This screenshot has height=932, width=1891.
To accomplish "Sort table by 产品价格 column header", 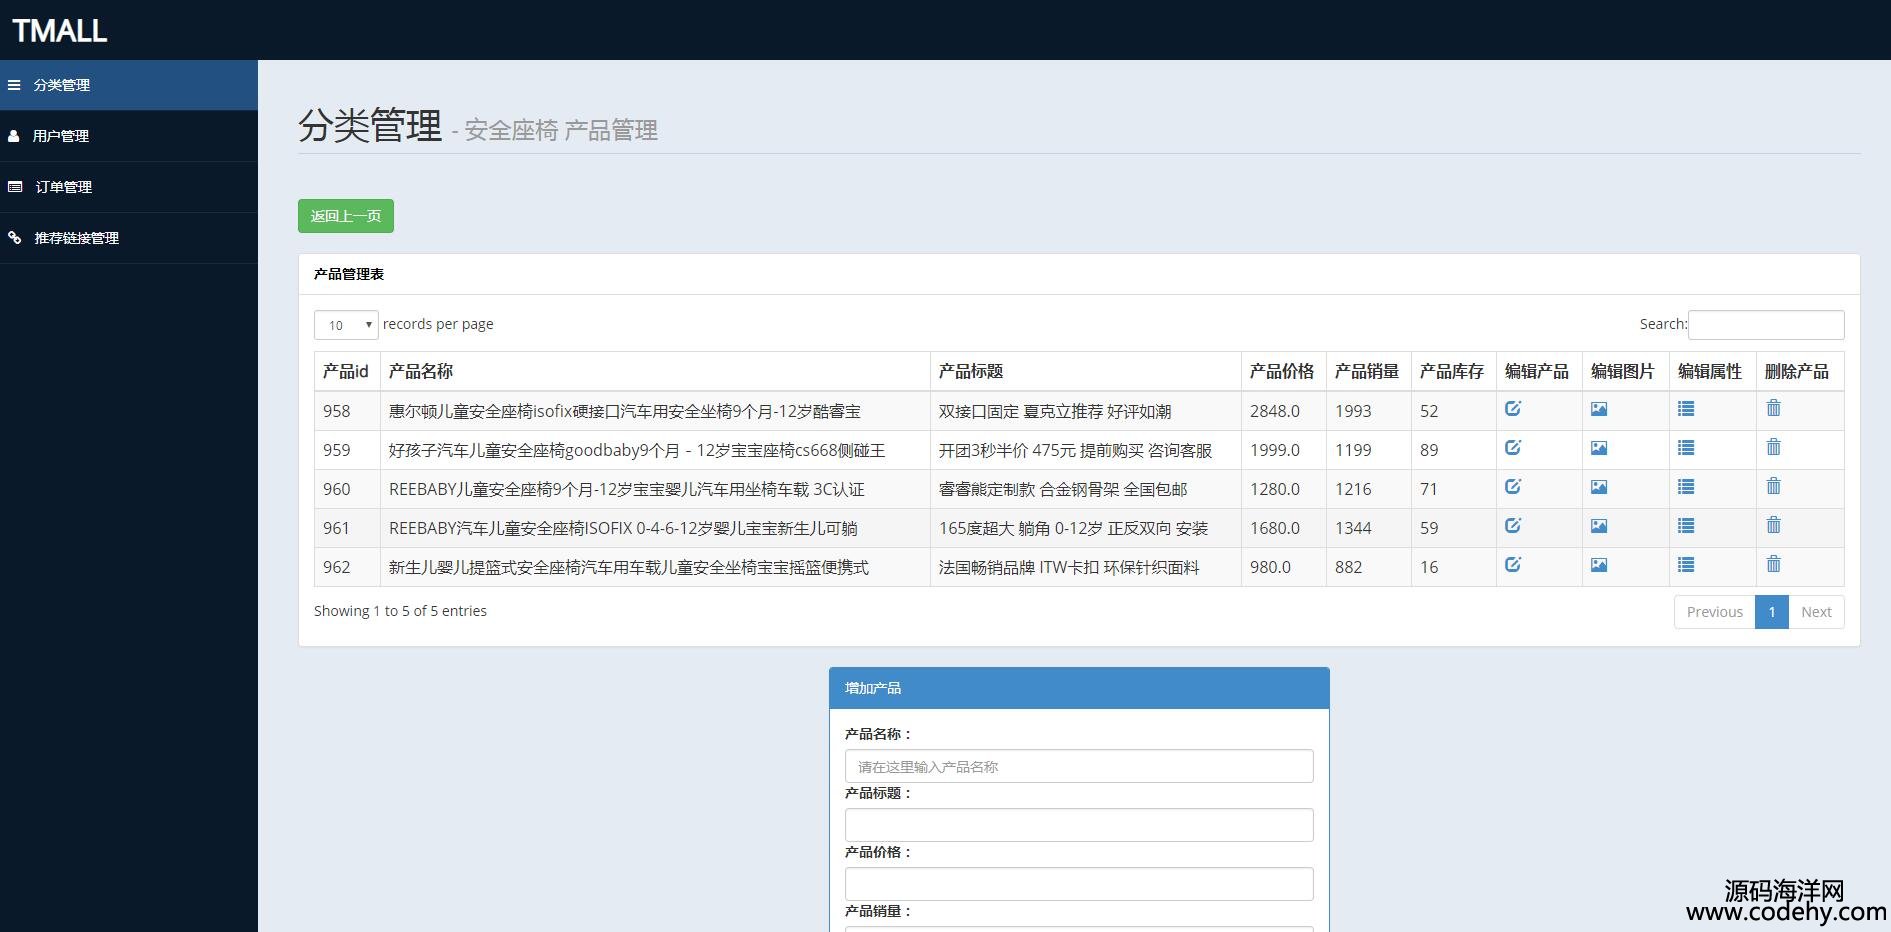I will (x=1282, y=371).
